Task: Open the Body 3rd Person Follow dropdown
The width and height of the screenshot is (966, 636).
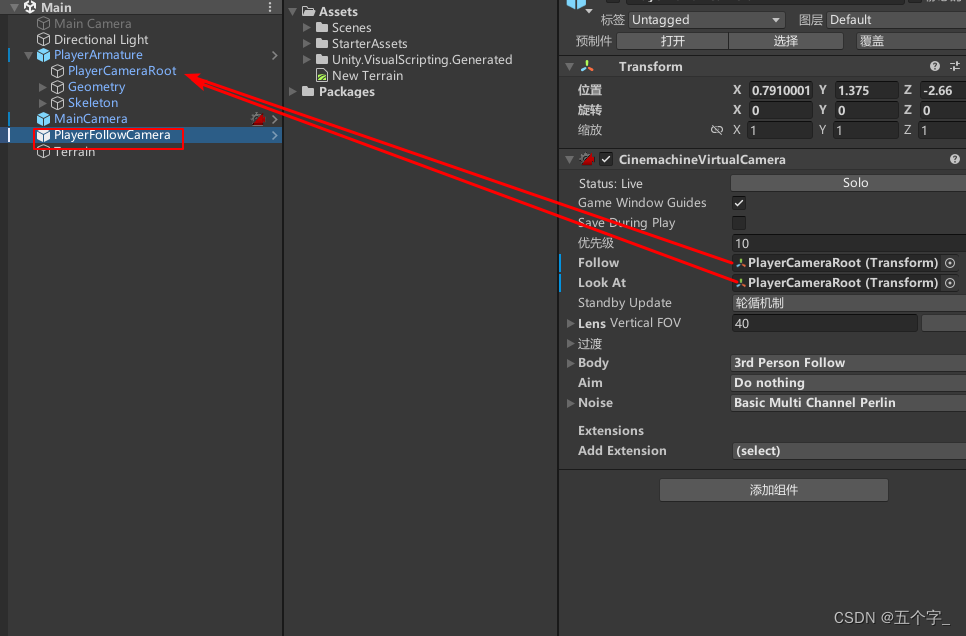Action: click(x=848, y=363)
